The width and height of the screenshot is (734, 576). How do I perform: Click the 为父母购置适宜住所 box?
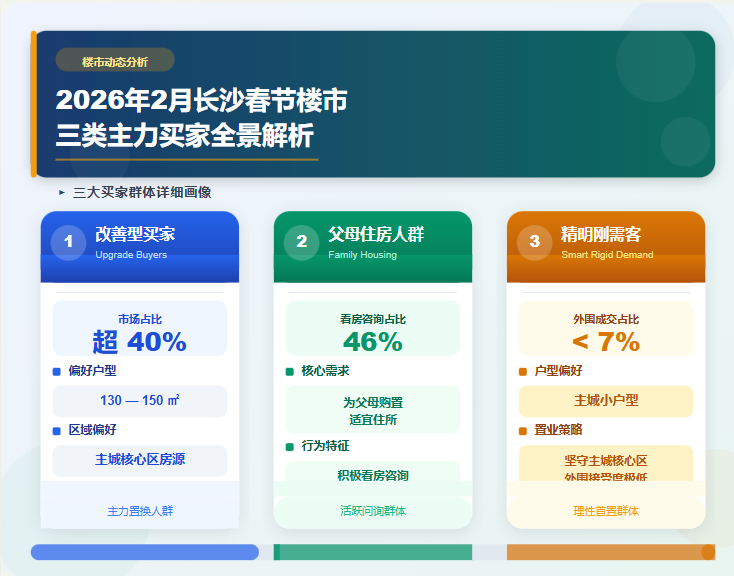373,410
